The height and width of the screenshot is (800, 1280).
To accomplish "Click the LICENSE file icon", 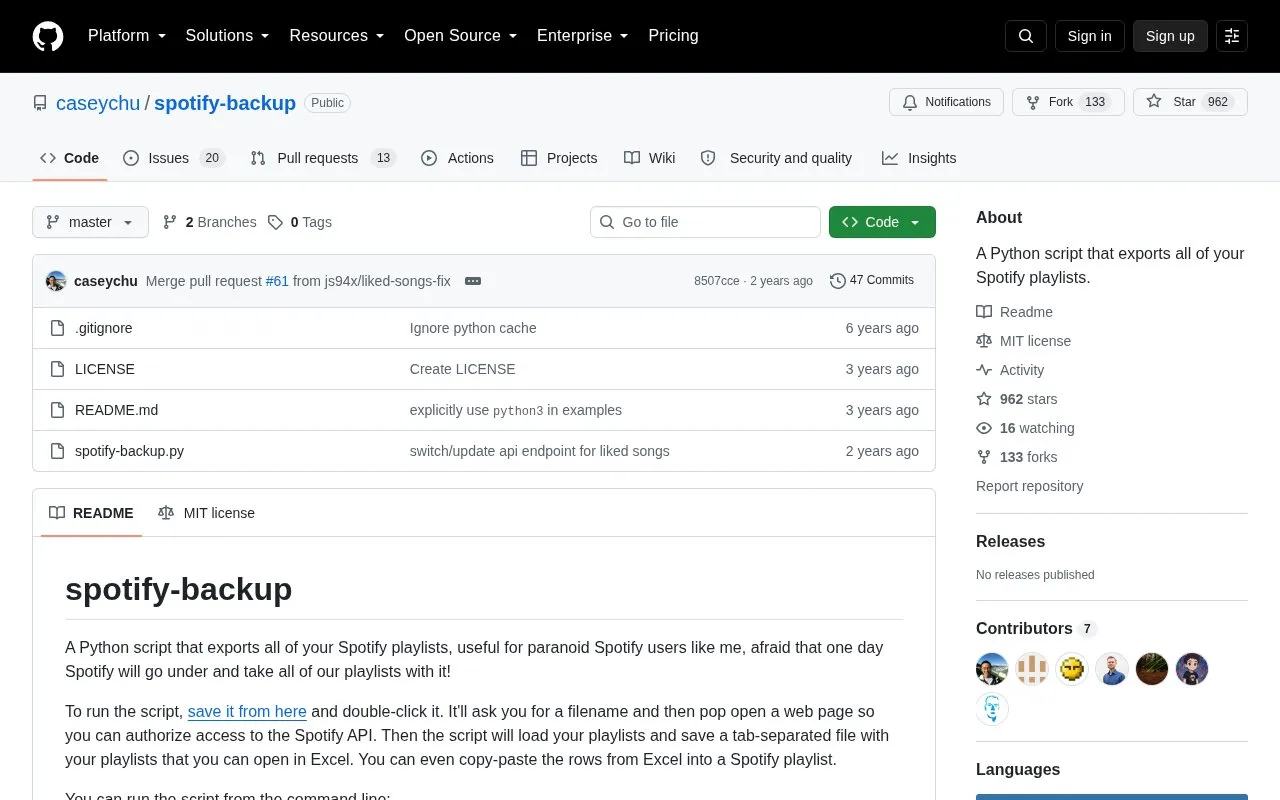I will (57, 369).
